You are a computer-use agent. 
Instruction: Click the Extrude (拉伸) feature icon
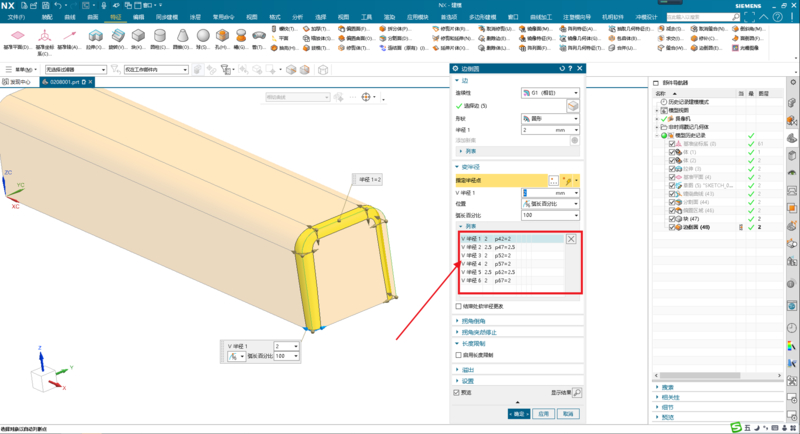click(x=91, y=37)
